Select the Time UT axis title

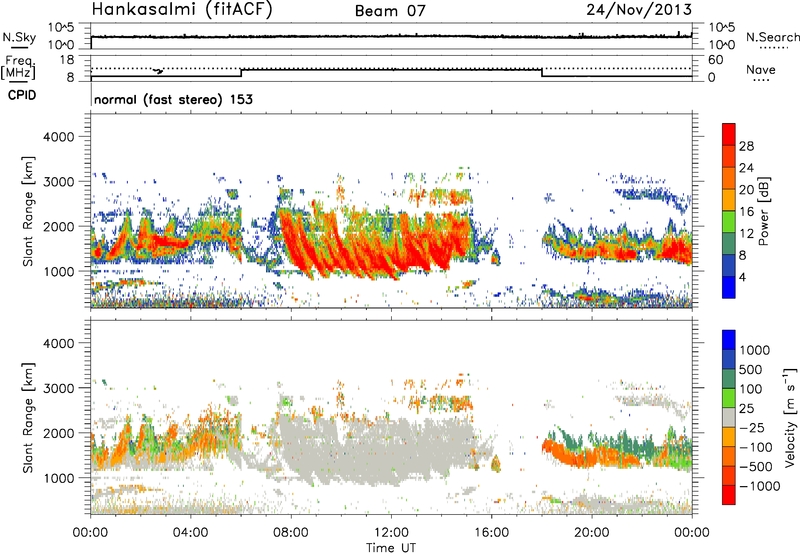coord(391,548)
